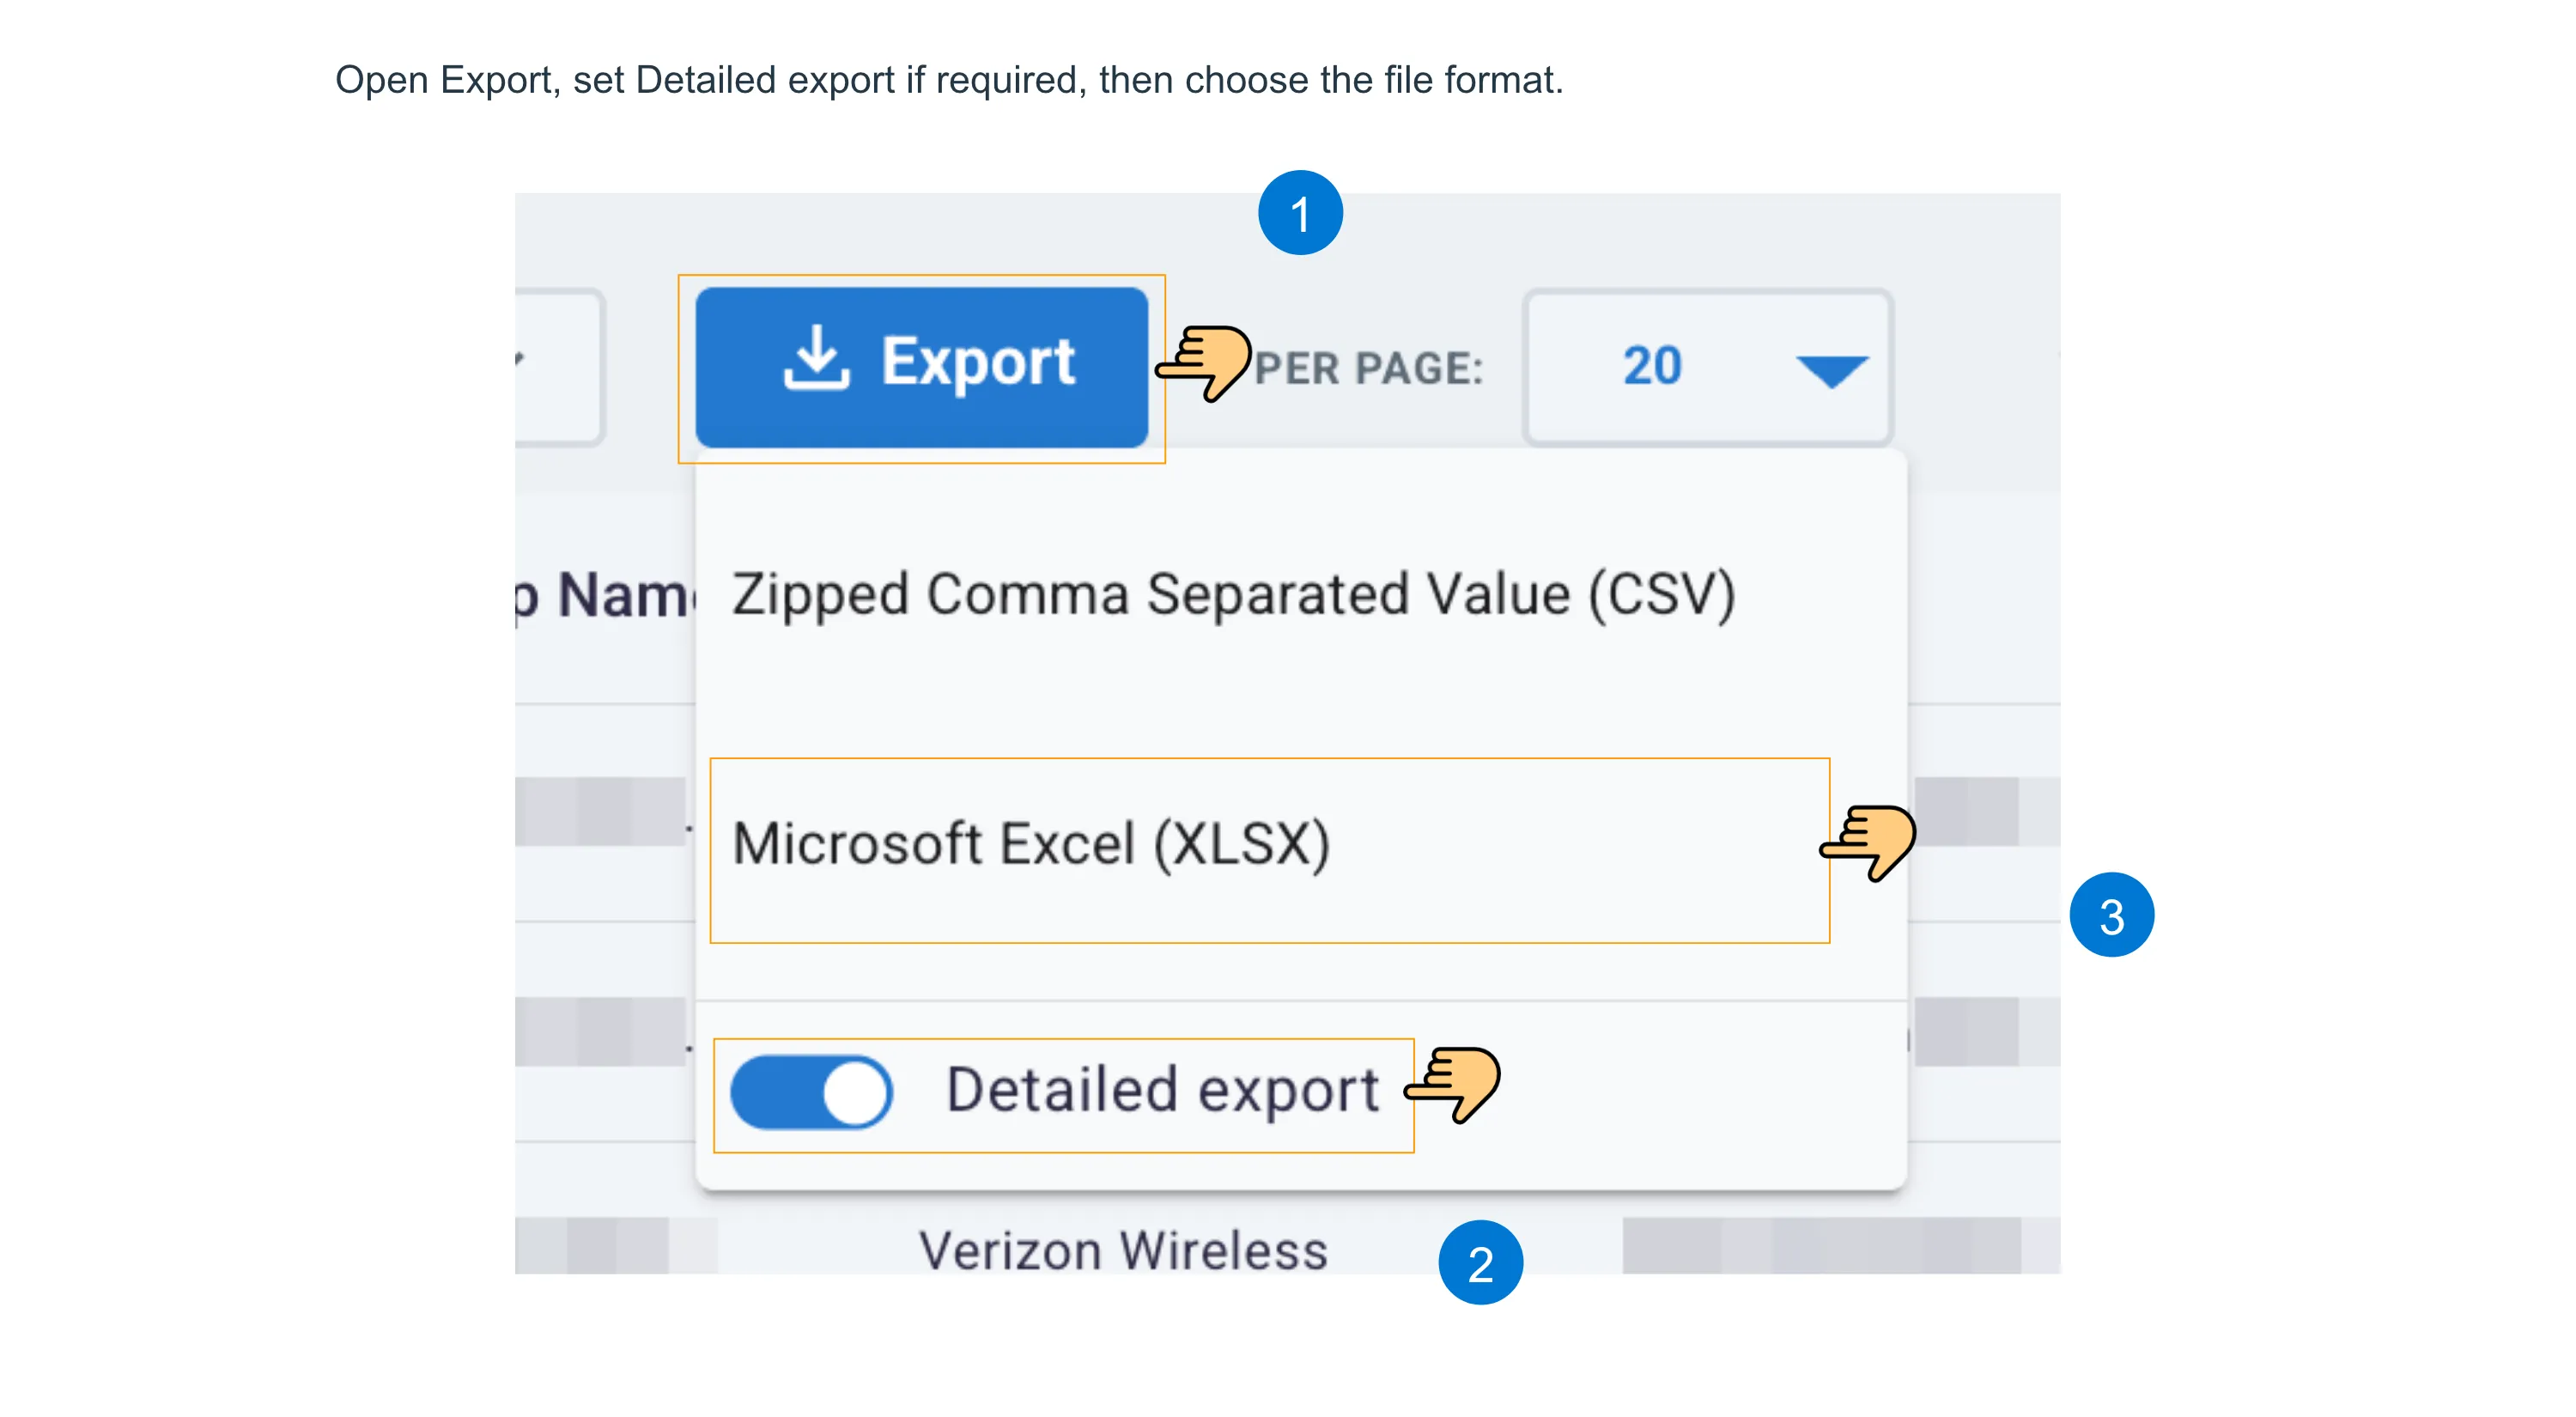This screenshot has height=1417, width=2576.
Task: Click the pointing hand beside Export
Action: [x=1203, y=361]
